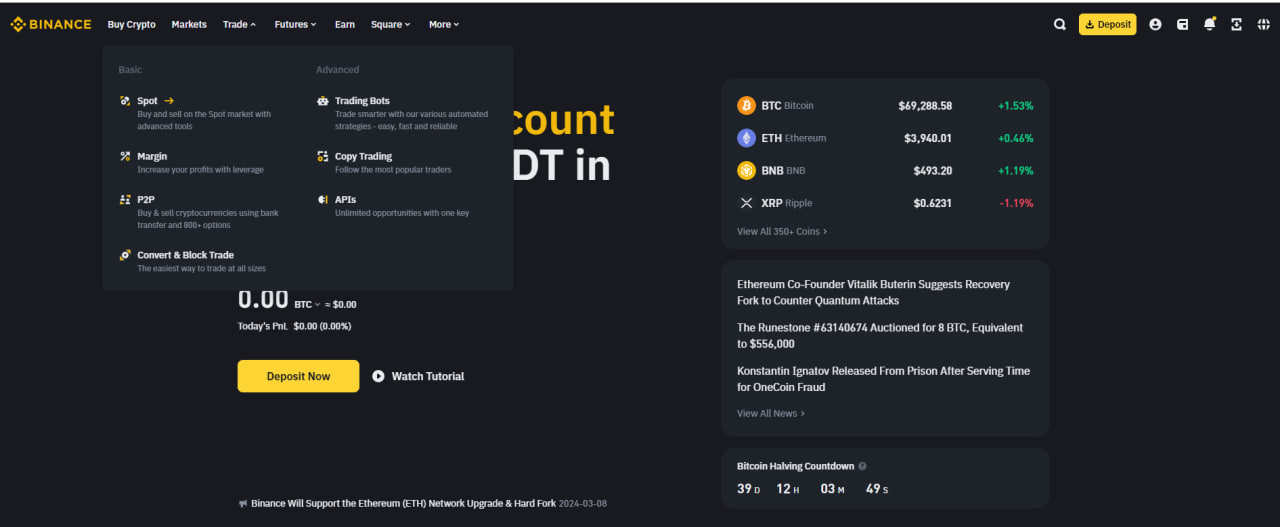This screenshot has width=1280, height=527.
Task: Click the Convert & Block Trade icon
Action: [x=125, y=255]
